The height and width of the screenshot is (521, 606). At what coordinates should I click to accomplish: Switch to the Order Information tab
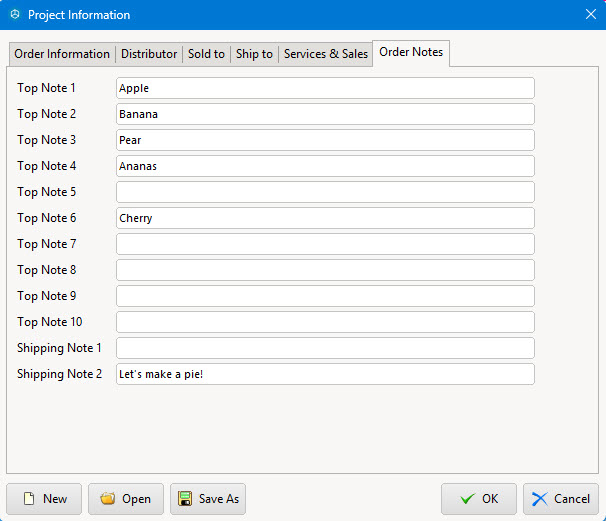point(62,54)
